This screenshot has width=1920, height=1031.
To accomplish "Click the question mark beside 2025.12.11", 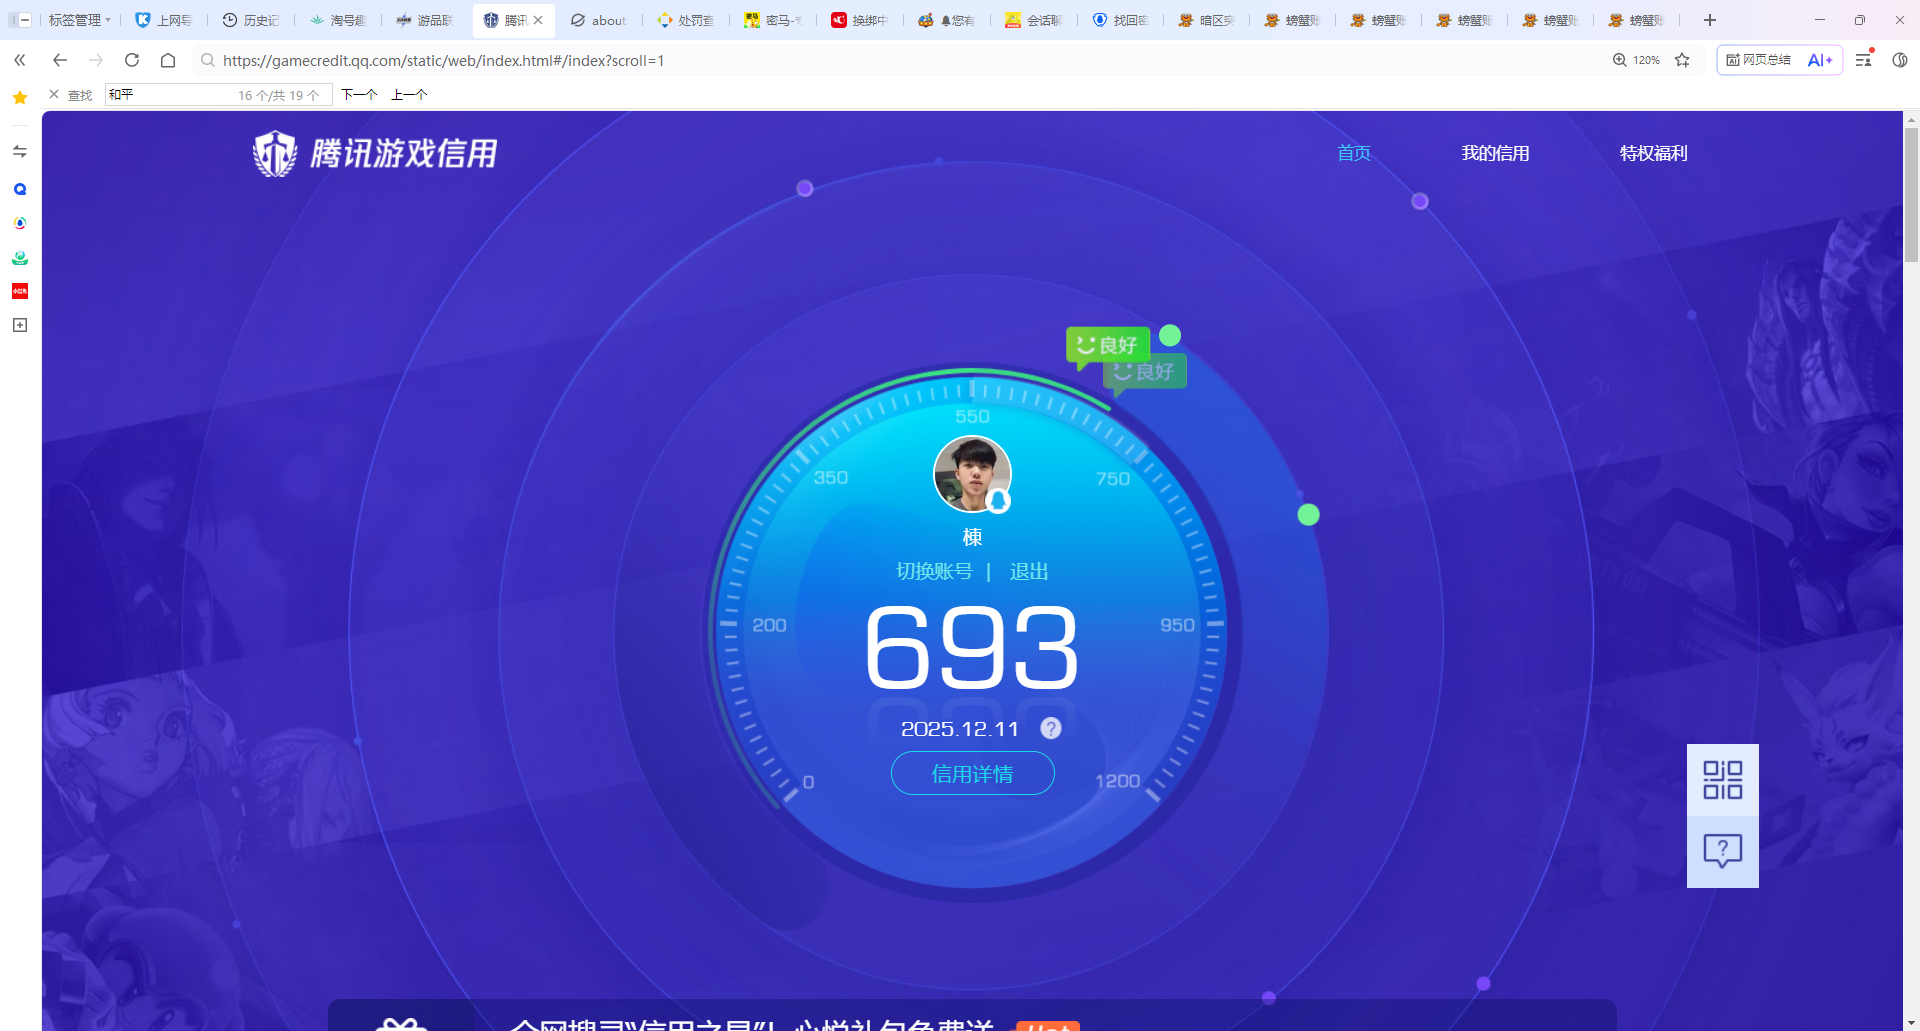I will tap(1050, 729).
